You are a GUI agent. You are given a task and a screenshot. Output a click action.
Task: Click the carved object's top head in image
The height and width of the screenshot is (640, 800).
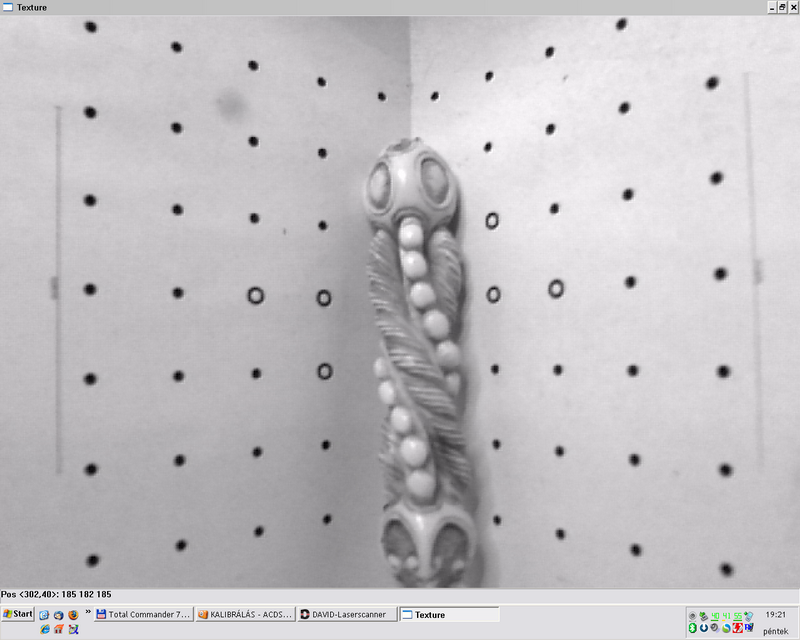click(x=410, y=178)
